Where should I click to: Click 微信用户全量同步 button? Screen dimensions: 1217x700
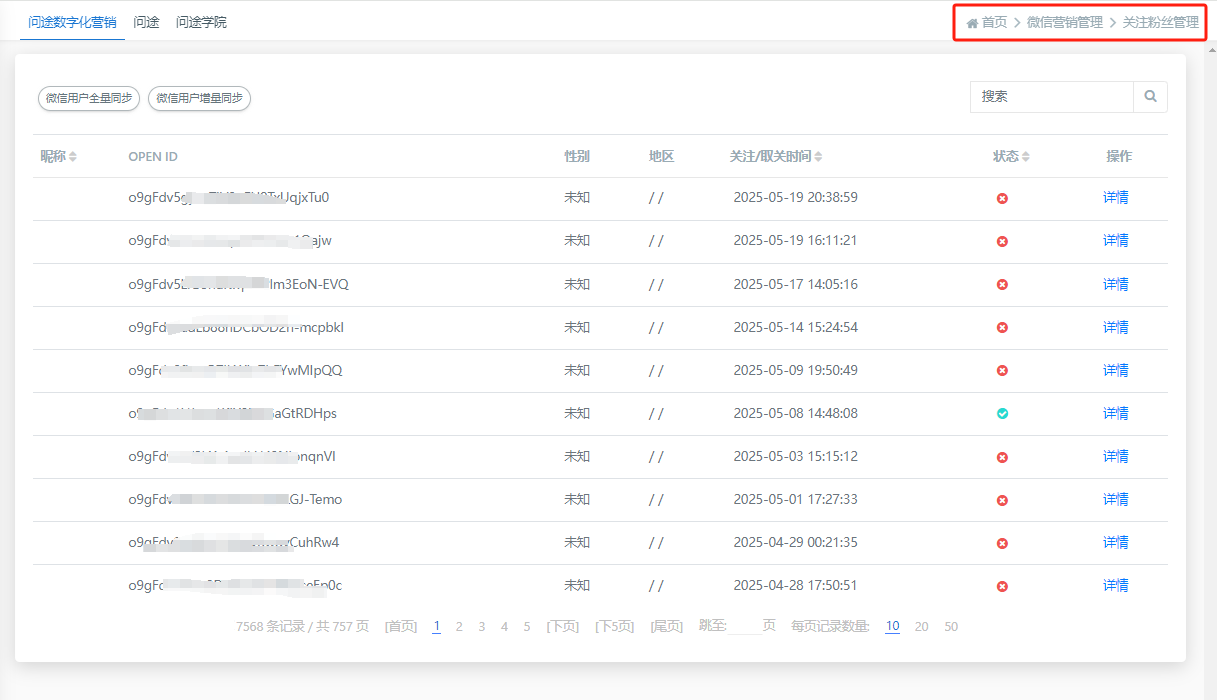[89, 98]
